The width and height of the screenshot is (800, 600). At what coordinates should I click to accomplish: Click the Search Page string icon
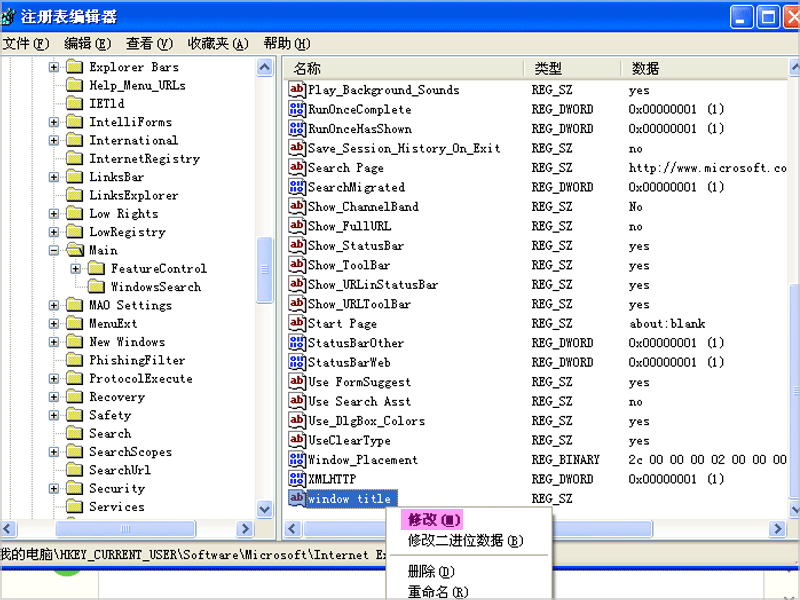coord(296,167)
